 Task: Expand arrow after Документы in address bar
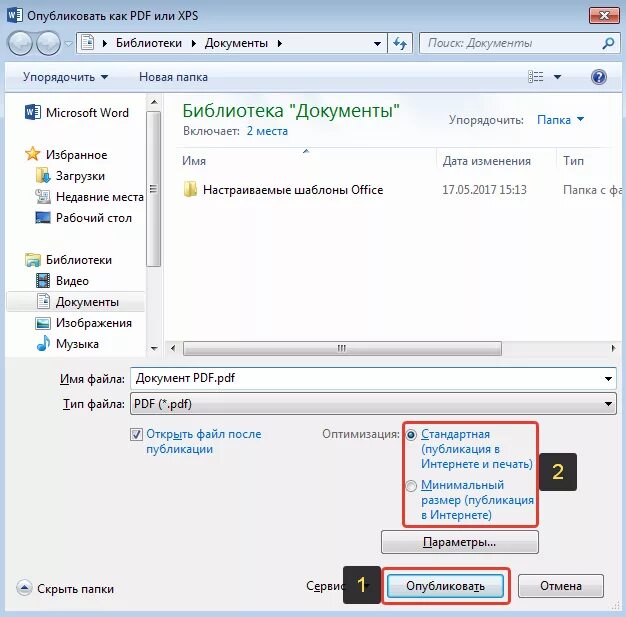pyautogui.click(x=279, y=43)
